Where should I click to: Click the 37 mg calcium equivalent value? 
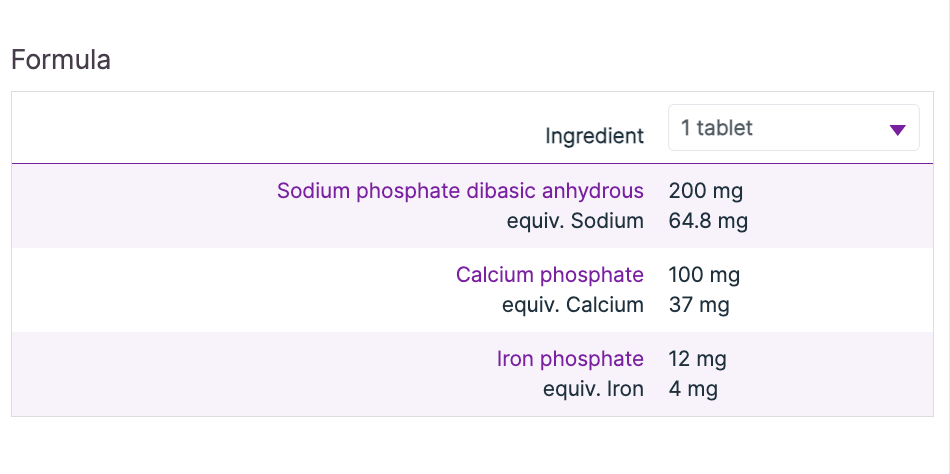[698, 305]
